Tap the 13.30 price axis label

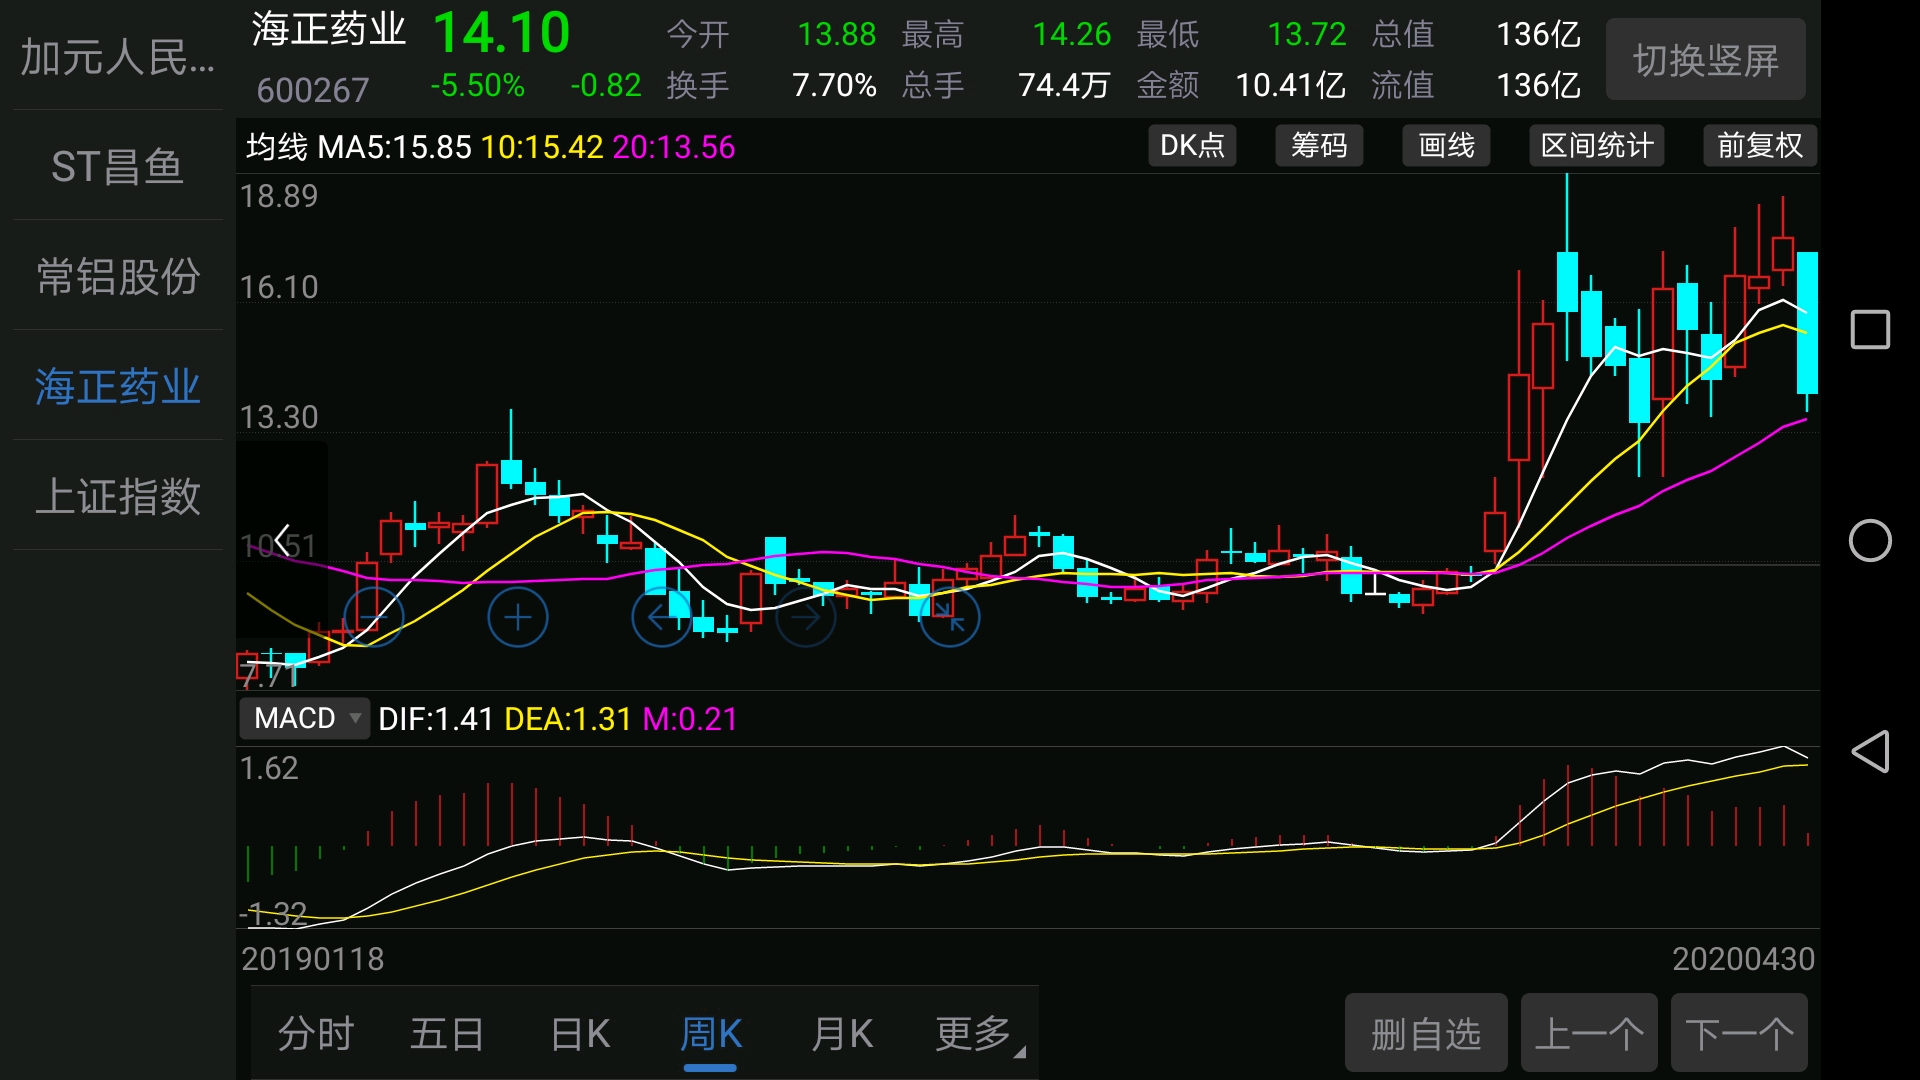tap(278, 417)
